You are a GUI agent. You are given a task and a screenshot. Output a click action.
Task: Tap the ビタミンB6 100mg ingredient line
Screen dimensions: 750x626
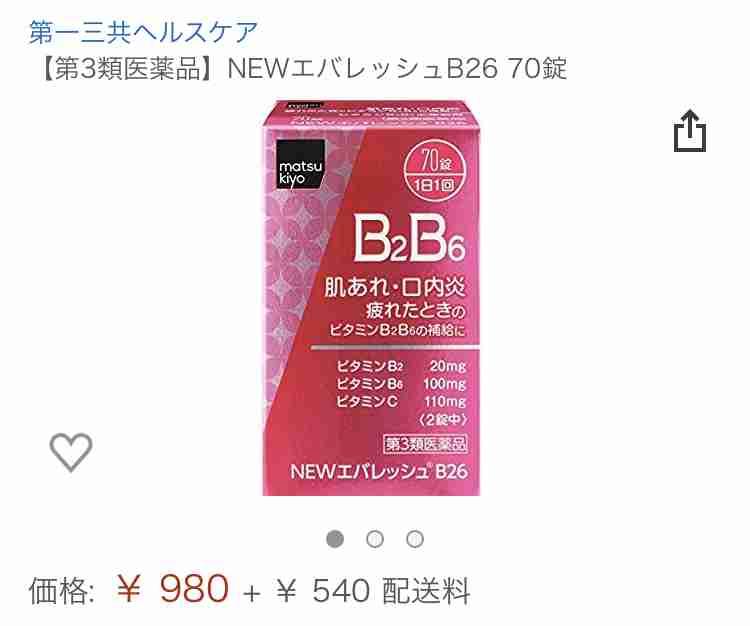tap(401, 384)
